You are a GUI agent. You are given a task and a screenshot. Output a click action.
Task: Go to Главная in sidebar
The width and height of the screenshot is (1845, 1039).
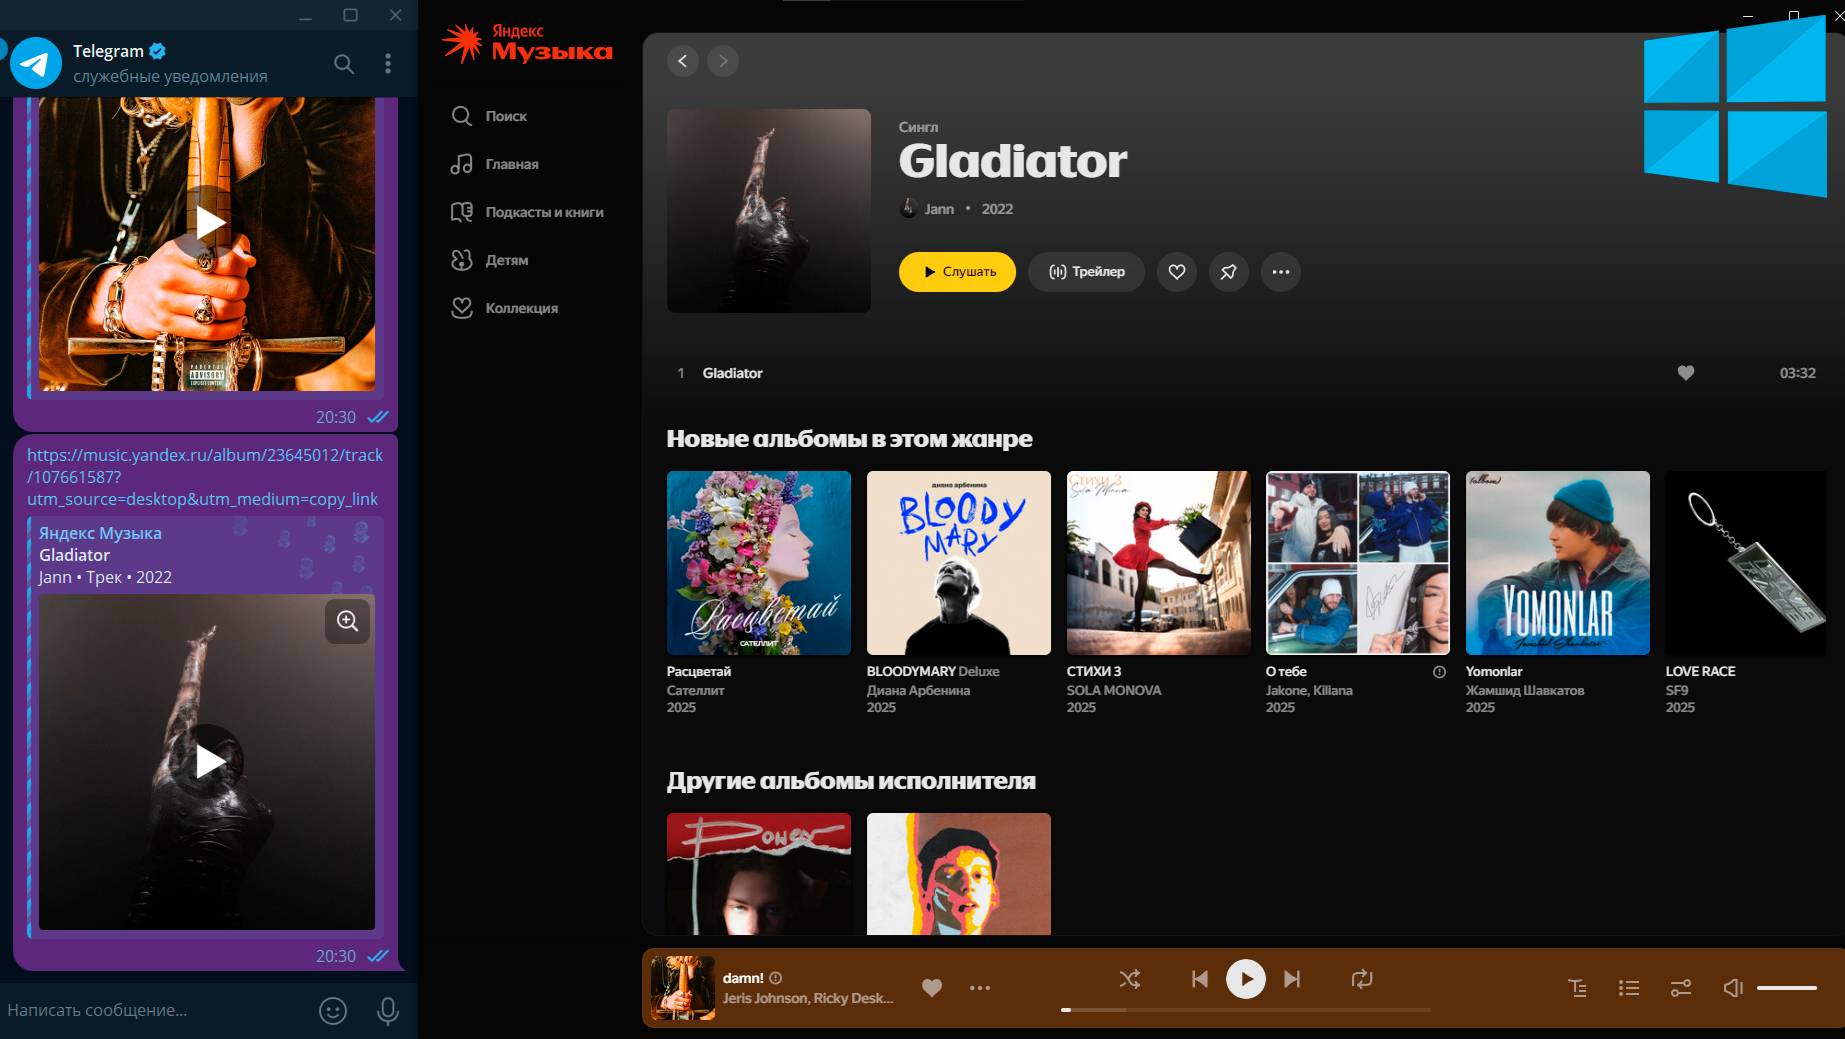(x=495, y=164)
